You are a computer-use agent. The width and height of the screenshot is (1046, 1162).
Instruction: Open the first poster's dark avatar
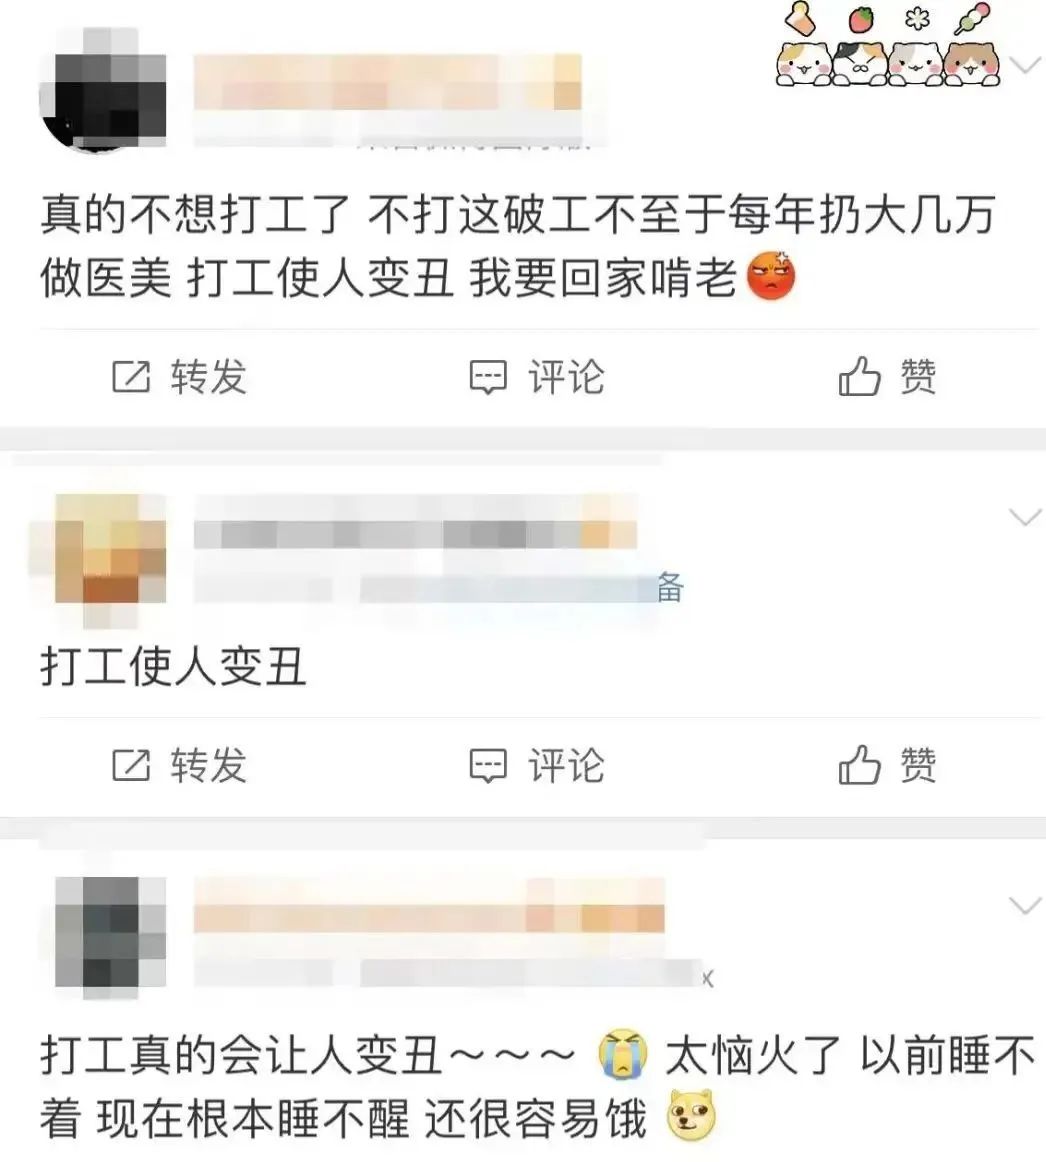tap(103, 90)
